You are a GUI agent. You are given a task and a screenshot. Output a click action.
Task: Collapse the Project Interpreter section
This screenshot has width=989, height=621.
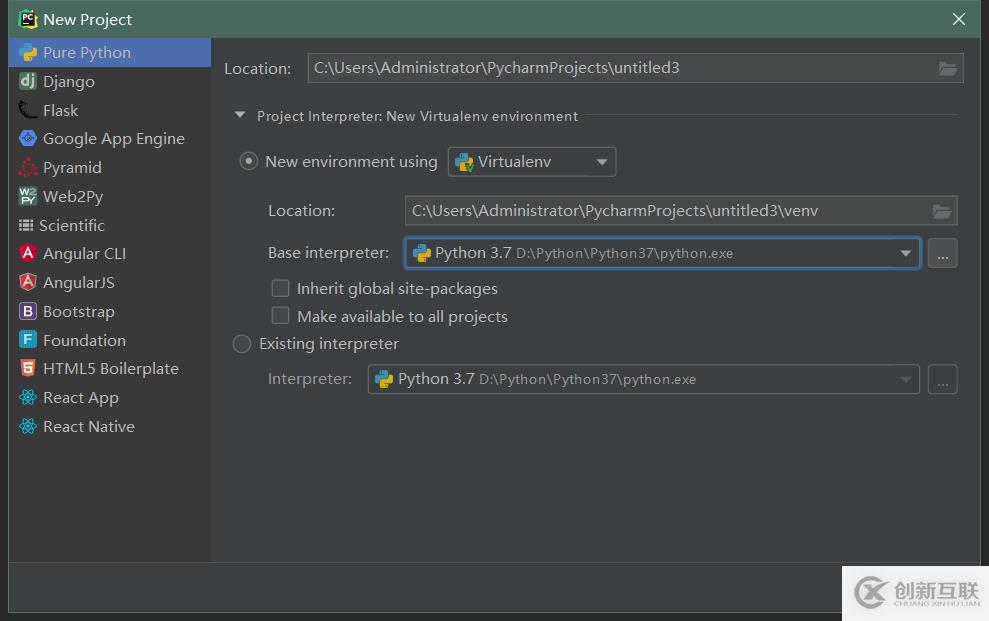click(240, 116)
